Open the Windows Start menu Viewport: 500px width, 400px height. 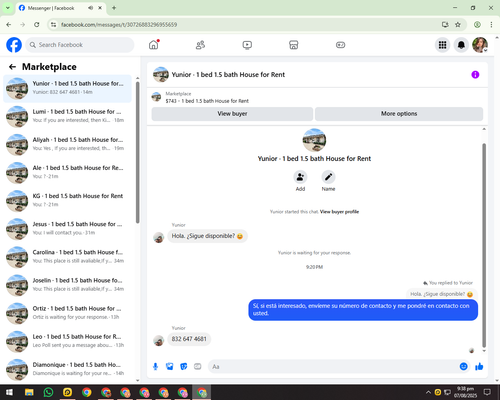tap(9, 392)
